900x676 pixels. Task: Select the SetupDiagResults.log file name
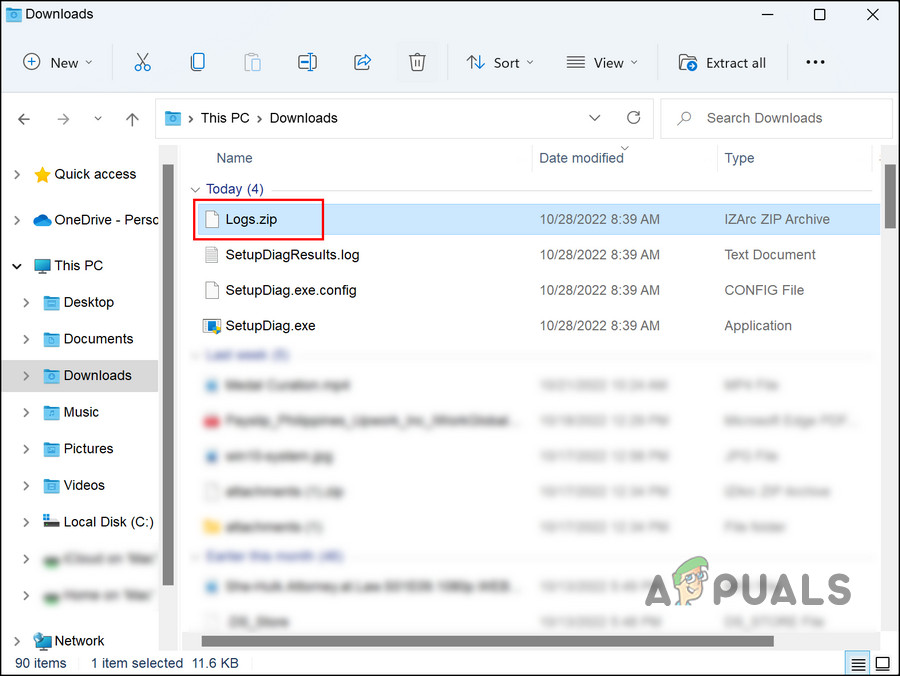pos(292,255)
